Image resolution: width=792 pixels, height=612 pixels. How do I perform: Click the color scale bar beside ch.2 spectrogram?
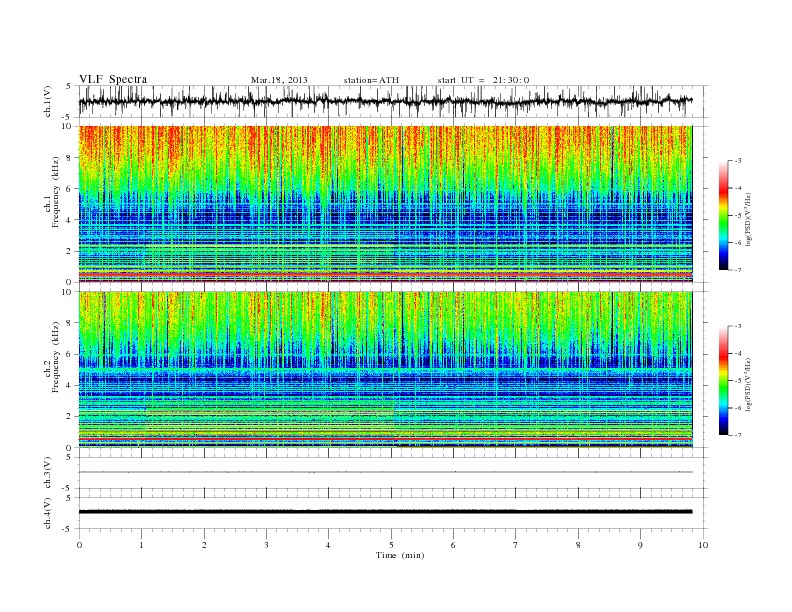pyautogui.click(x=724, y=380)
